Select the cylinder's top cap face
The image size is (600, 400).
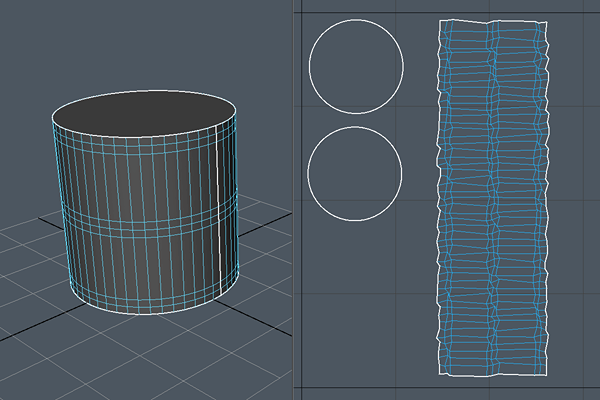pyautogui.click(x=144, y=114)
